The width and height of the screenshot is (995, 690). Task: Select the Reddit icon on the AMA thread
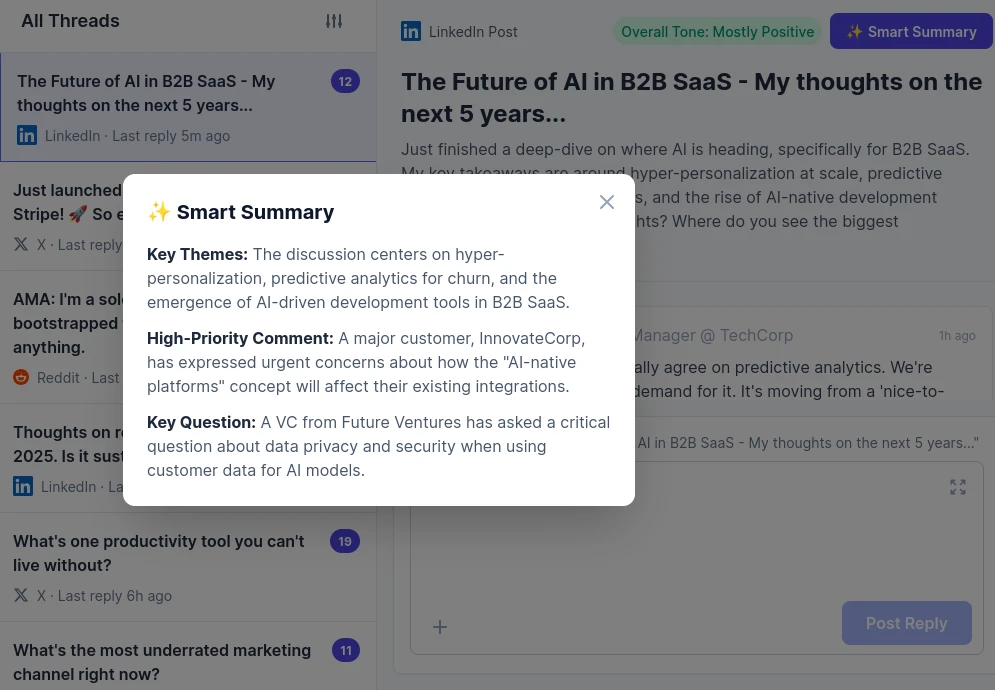point(21,377)
